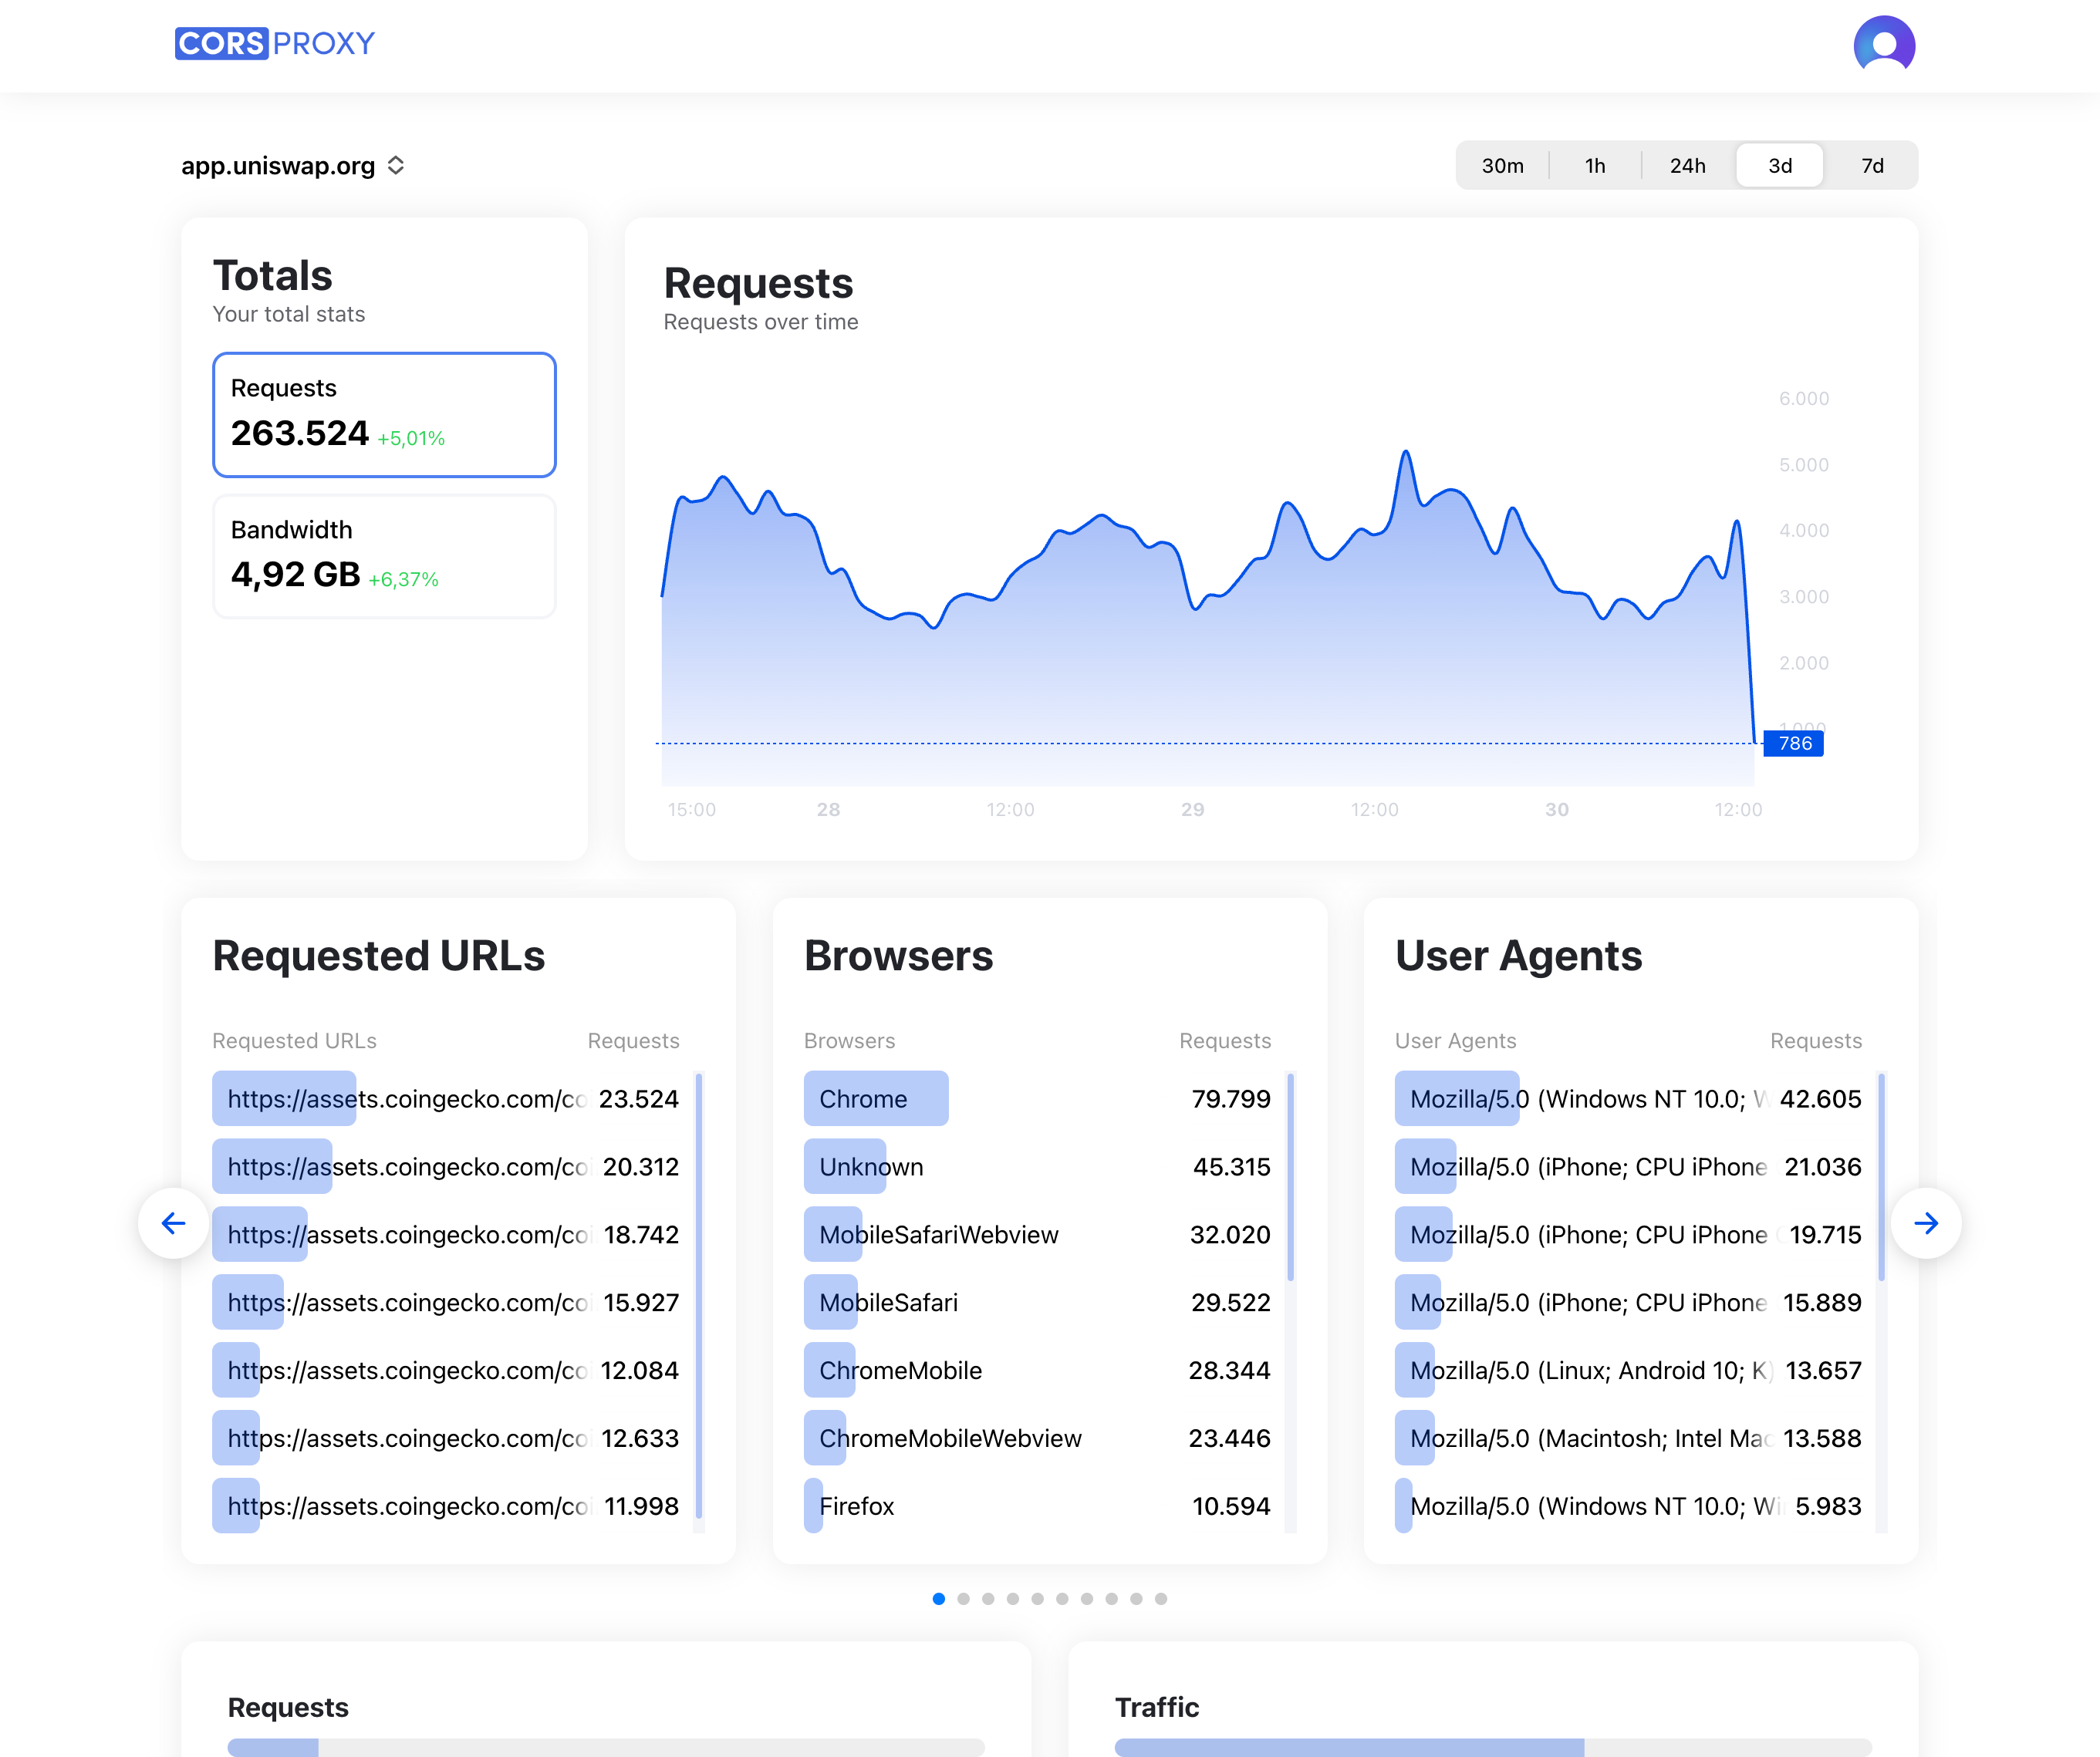Image resolution: width=2100 pixels, height=1757 pixels.
Task: Switch time range to 30m
Action: tap(1502, 166)
